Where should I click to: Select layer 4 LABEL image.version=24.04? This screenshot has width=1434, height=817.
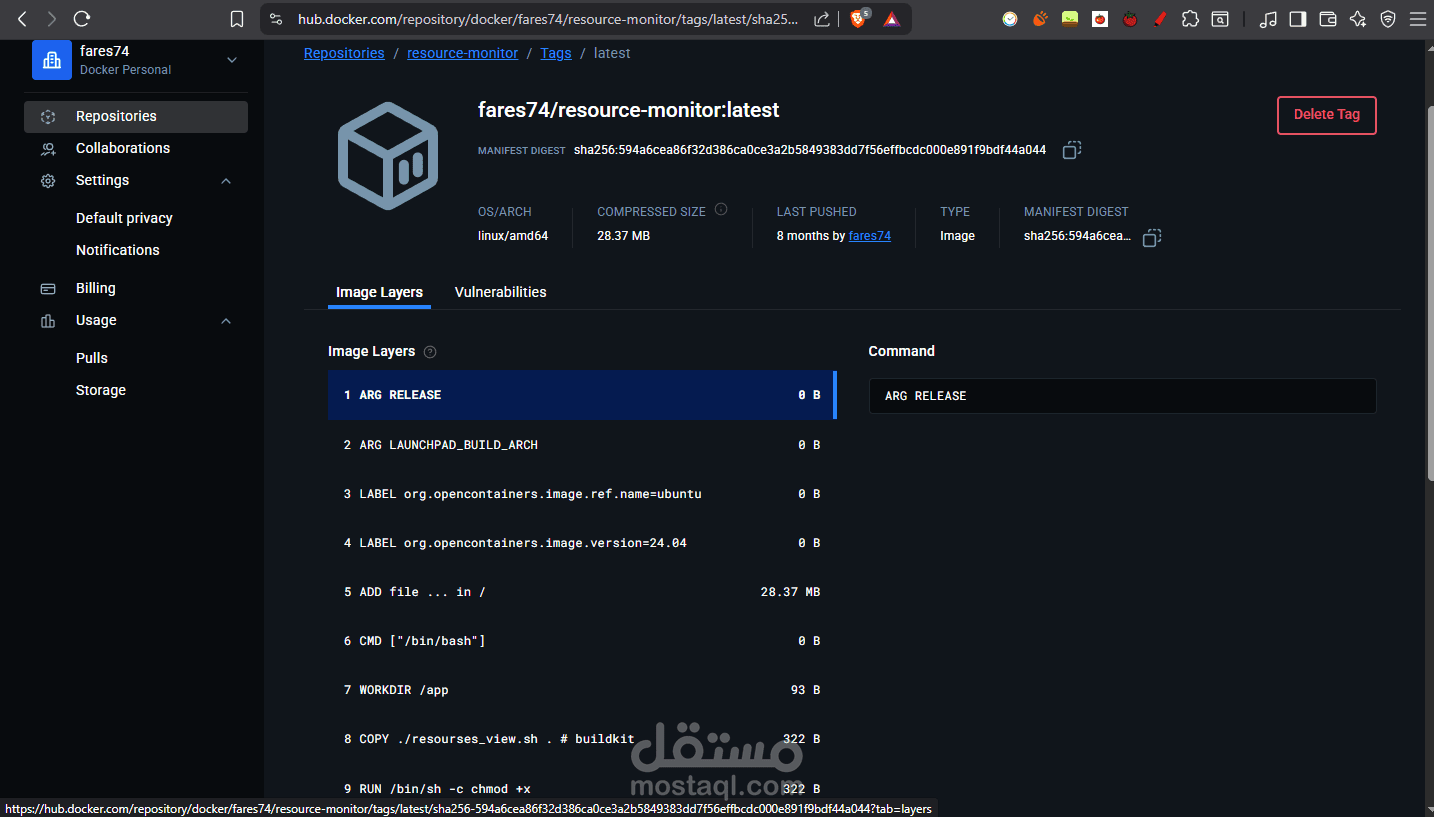pyautogui.click(x=582, y=542)
